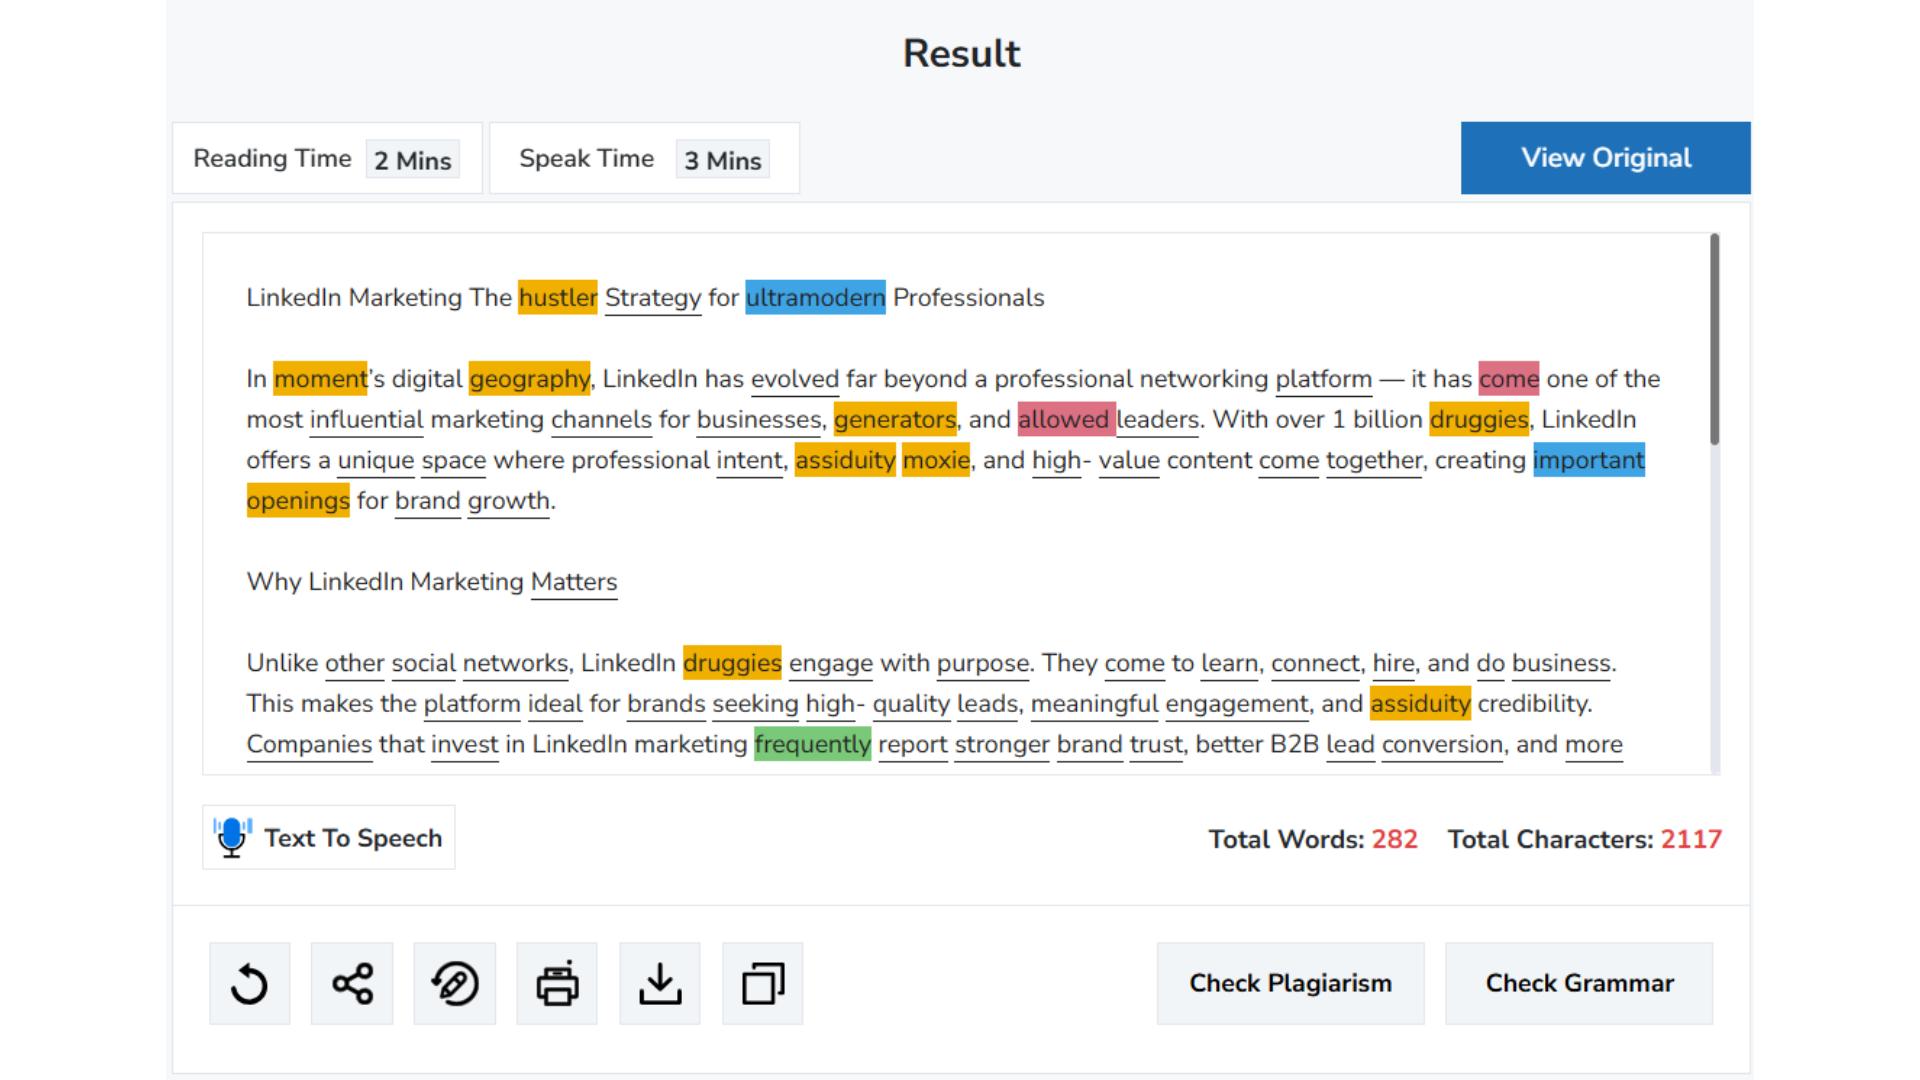
Task: Click the green-highlighted word 'frequently'
Action: pyautogui.click(x=813, y=744)
